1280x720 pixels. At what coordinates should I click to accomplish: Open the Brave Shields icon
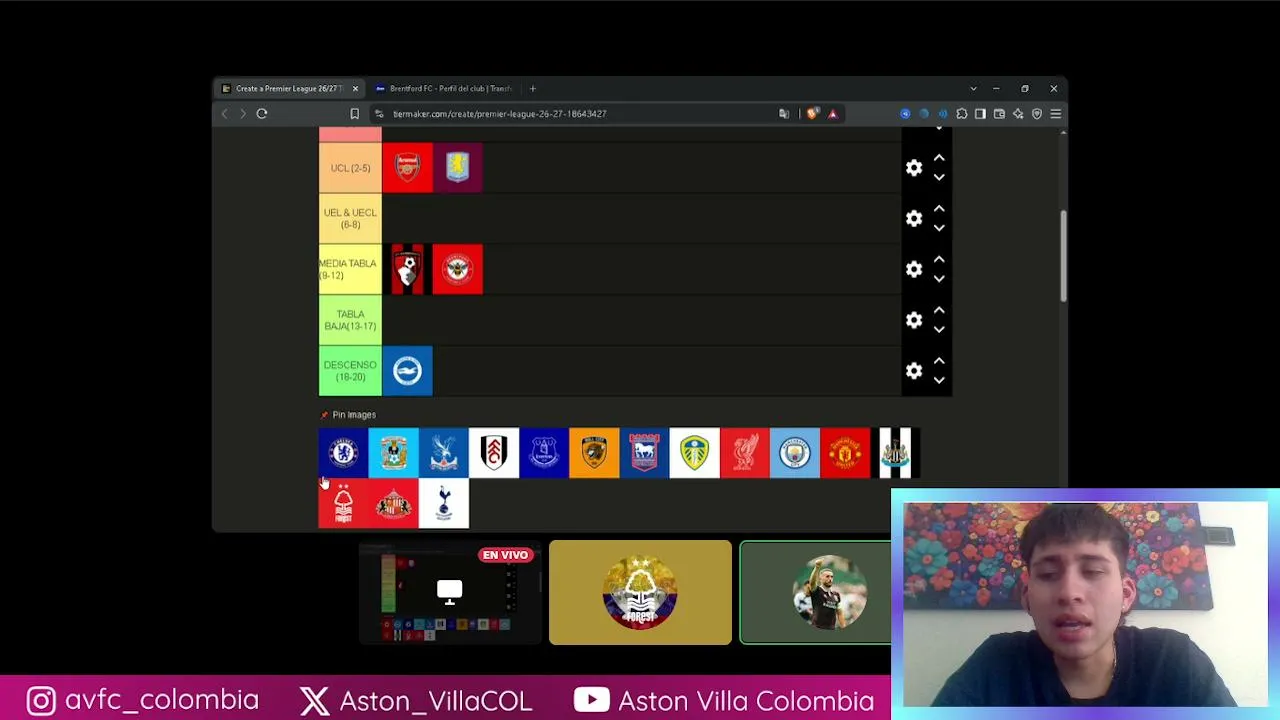tap(812, 114)
